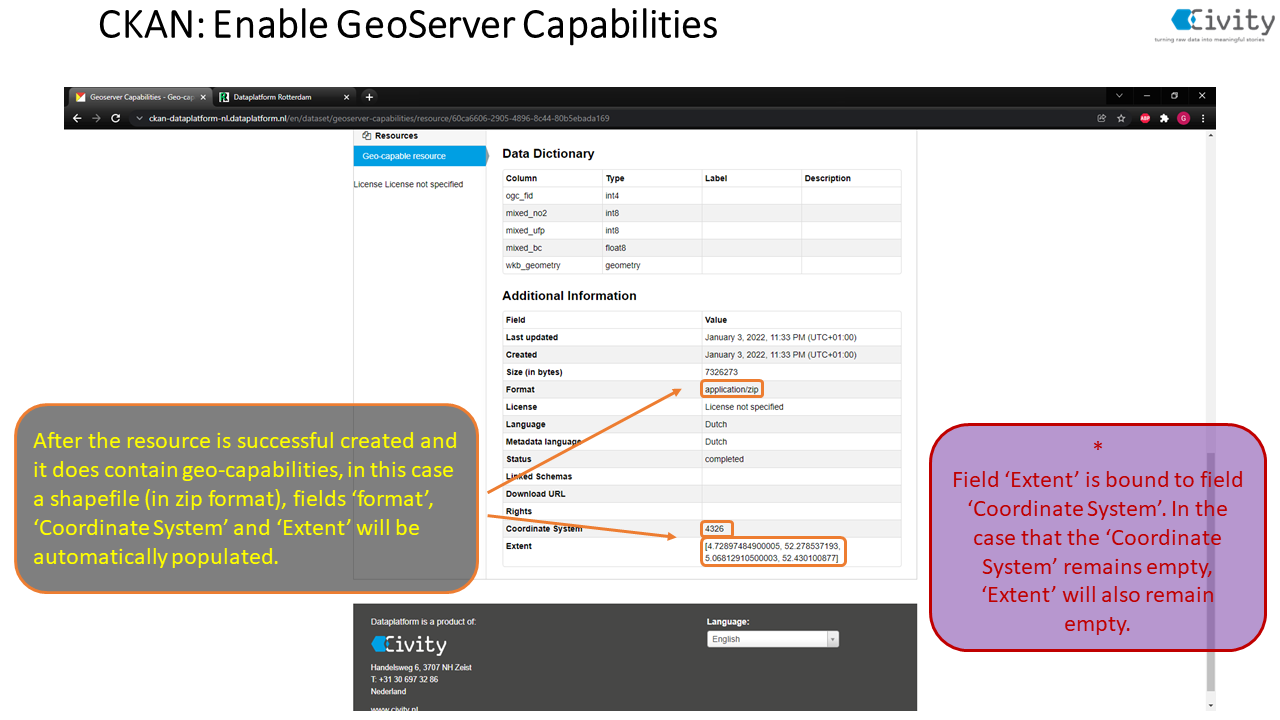Open the Language dropdown showing English
Image resolution: width=1280 pixels, height=720 pixels.
tap(773, 639)
